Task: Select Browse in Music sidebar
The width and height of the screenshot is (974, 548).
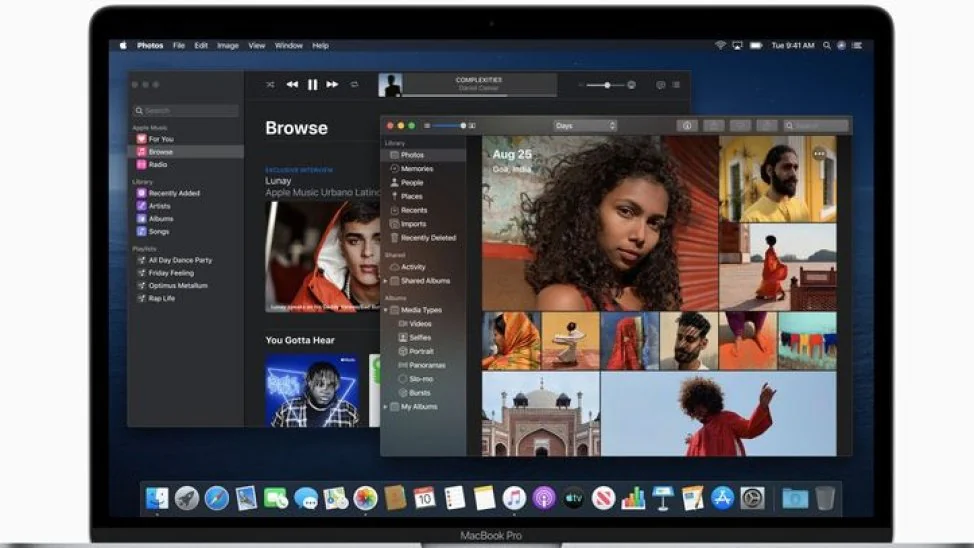Action: [x=186, y=152]
